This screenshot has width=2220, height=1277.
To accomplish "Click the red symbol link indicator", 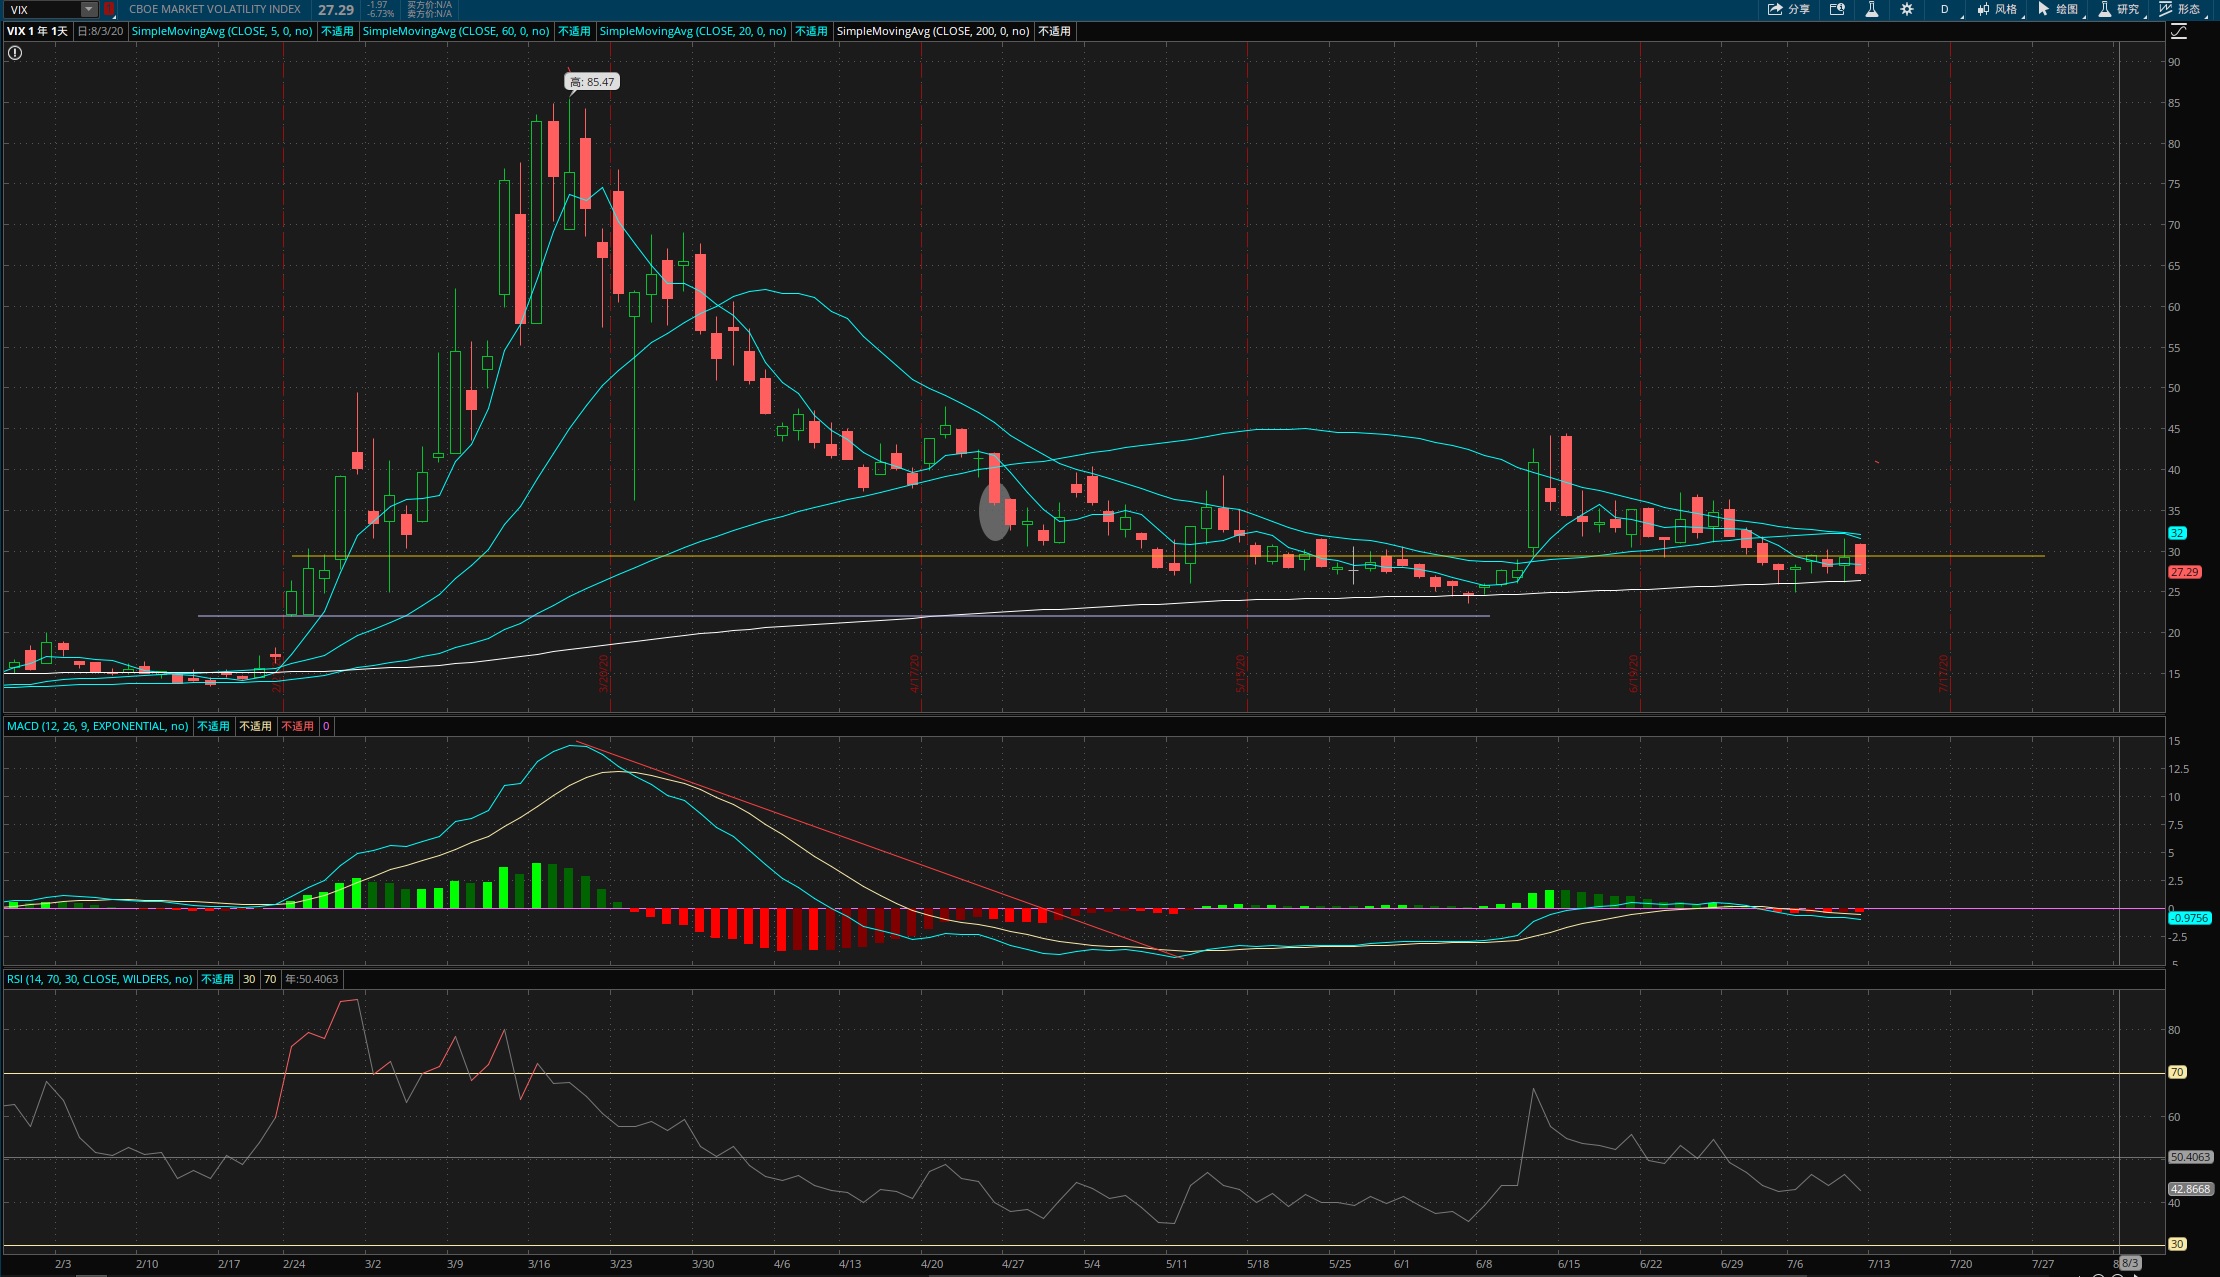I will [x=109, y=9].
